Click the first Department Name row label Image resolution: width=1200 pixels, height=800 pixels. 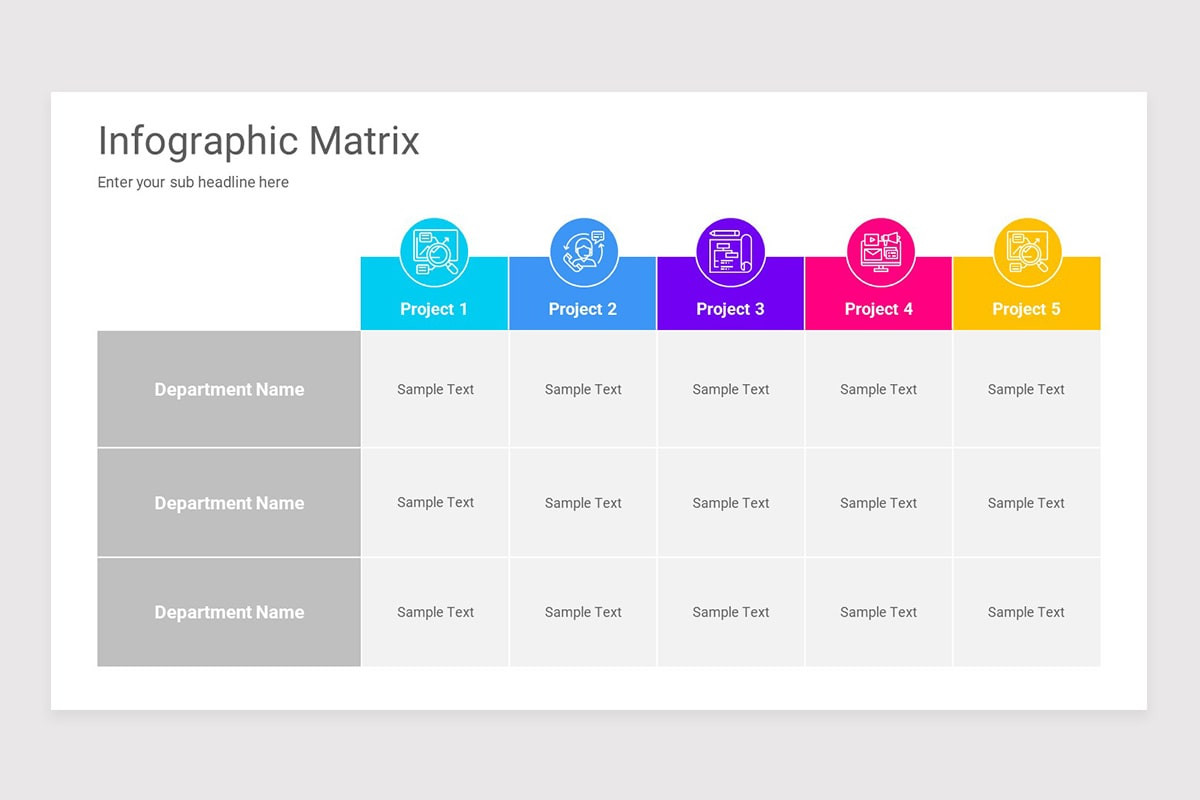(x=228, y=389)
